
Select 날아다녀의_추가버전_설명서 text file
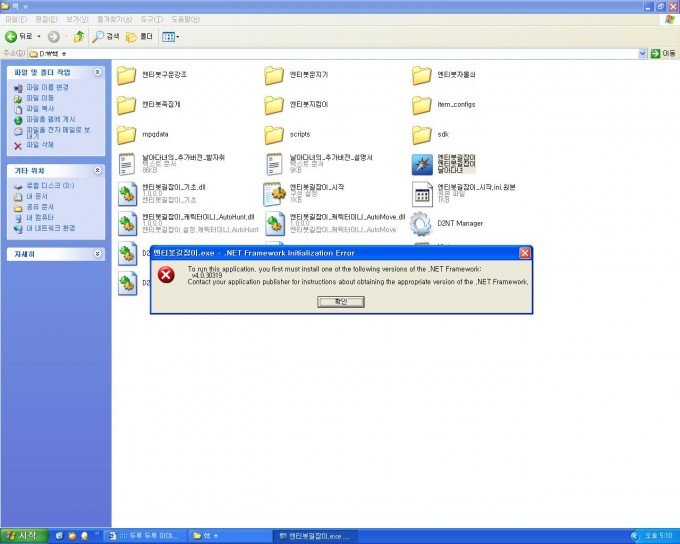[319, 164]
